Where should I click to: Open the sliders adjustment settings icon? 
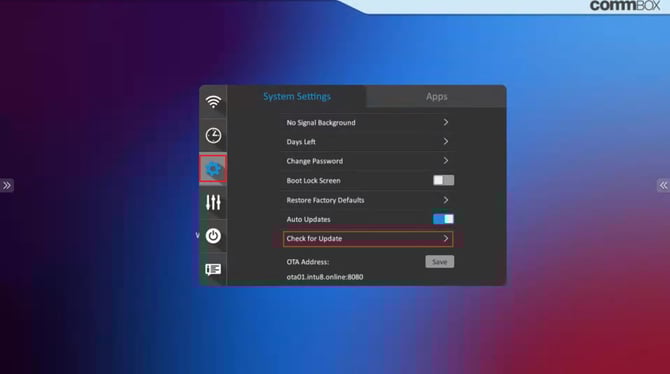tap(213, 202)
